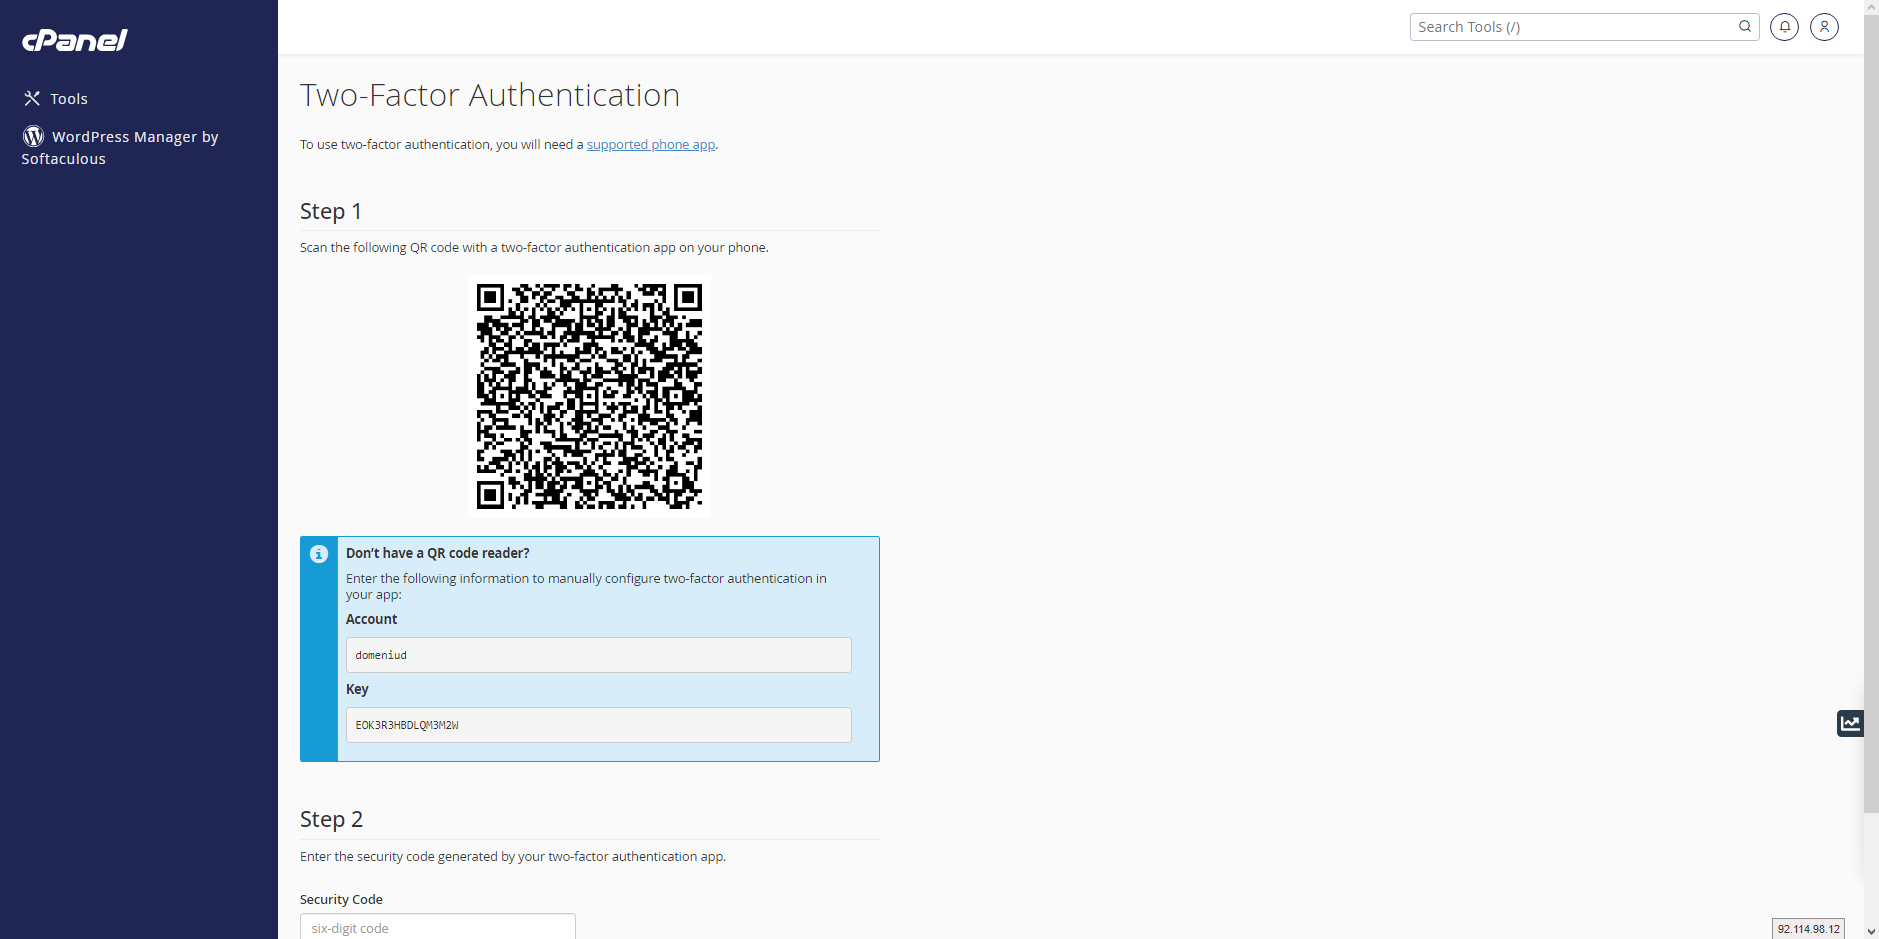The width and height of the screenshot is (1879, 939).
Task: Click the blue info icon in the callout
Action: coord(319,554)
